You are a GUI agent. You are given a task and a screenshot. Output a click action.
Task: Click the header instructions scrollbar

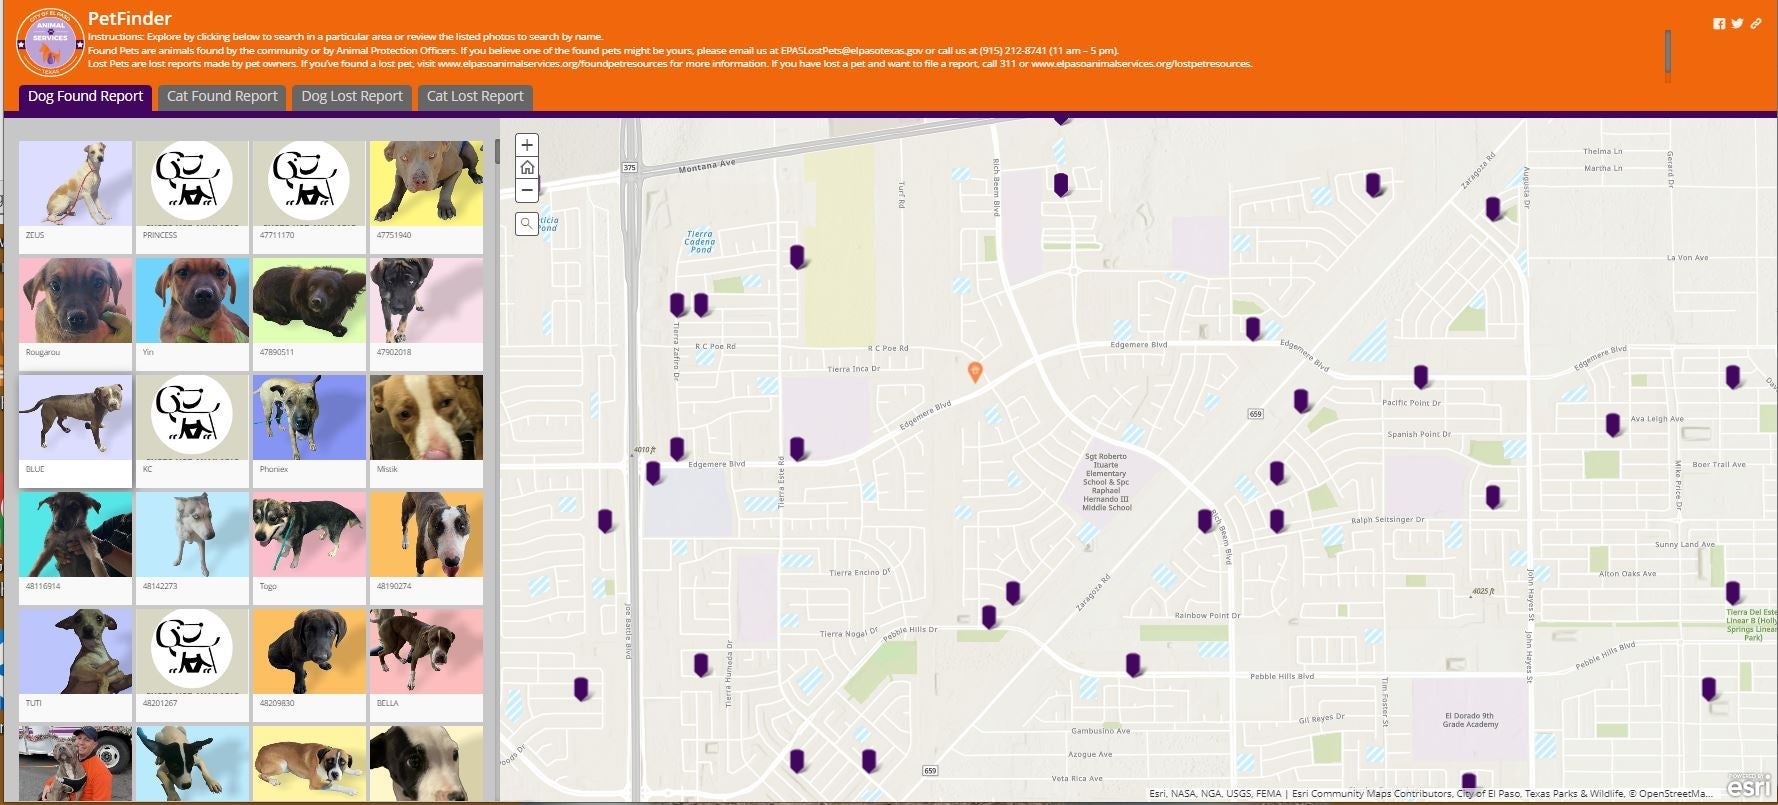(1668, 50)
